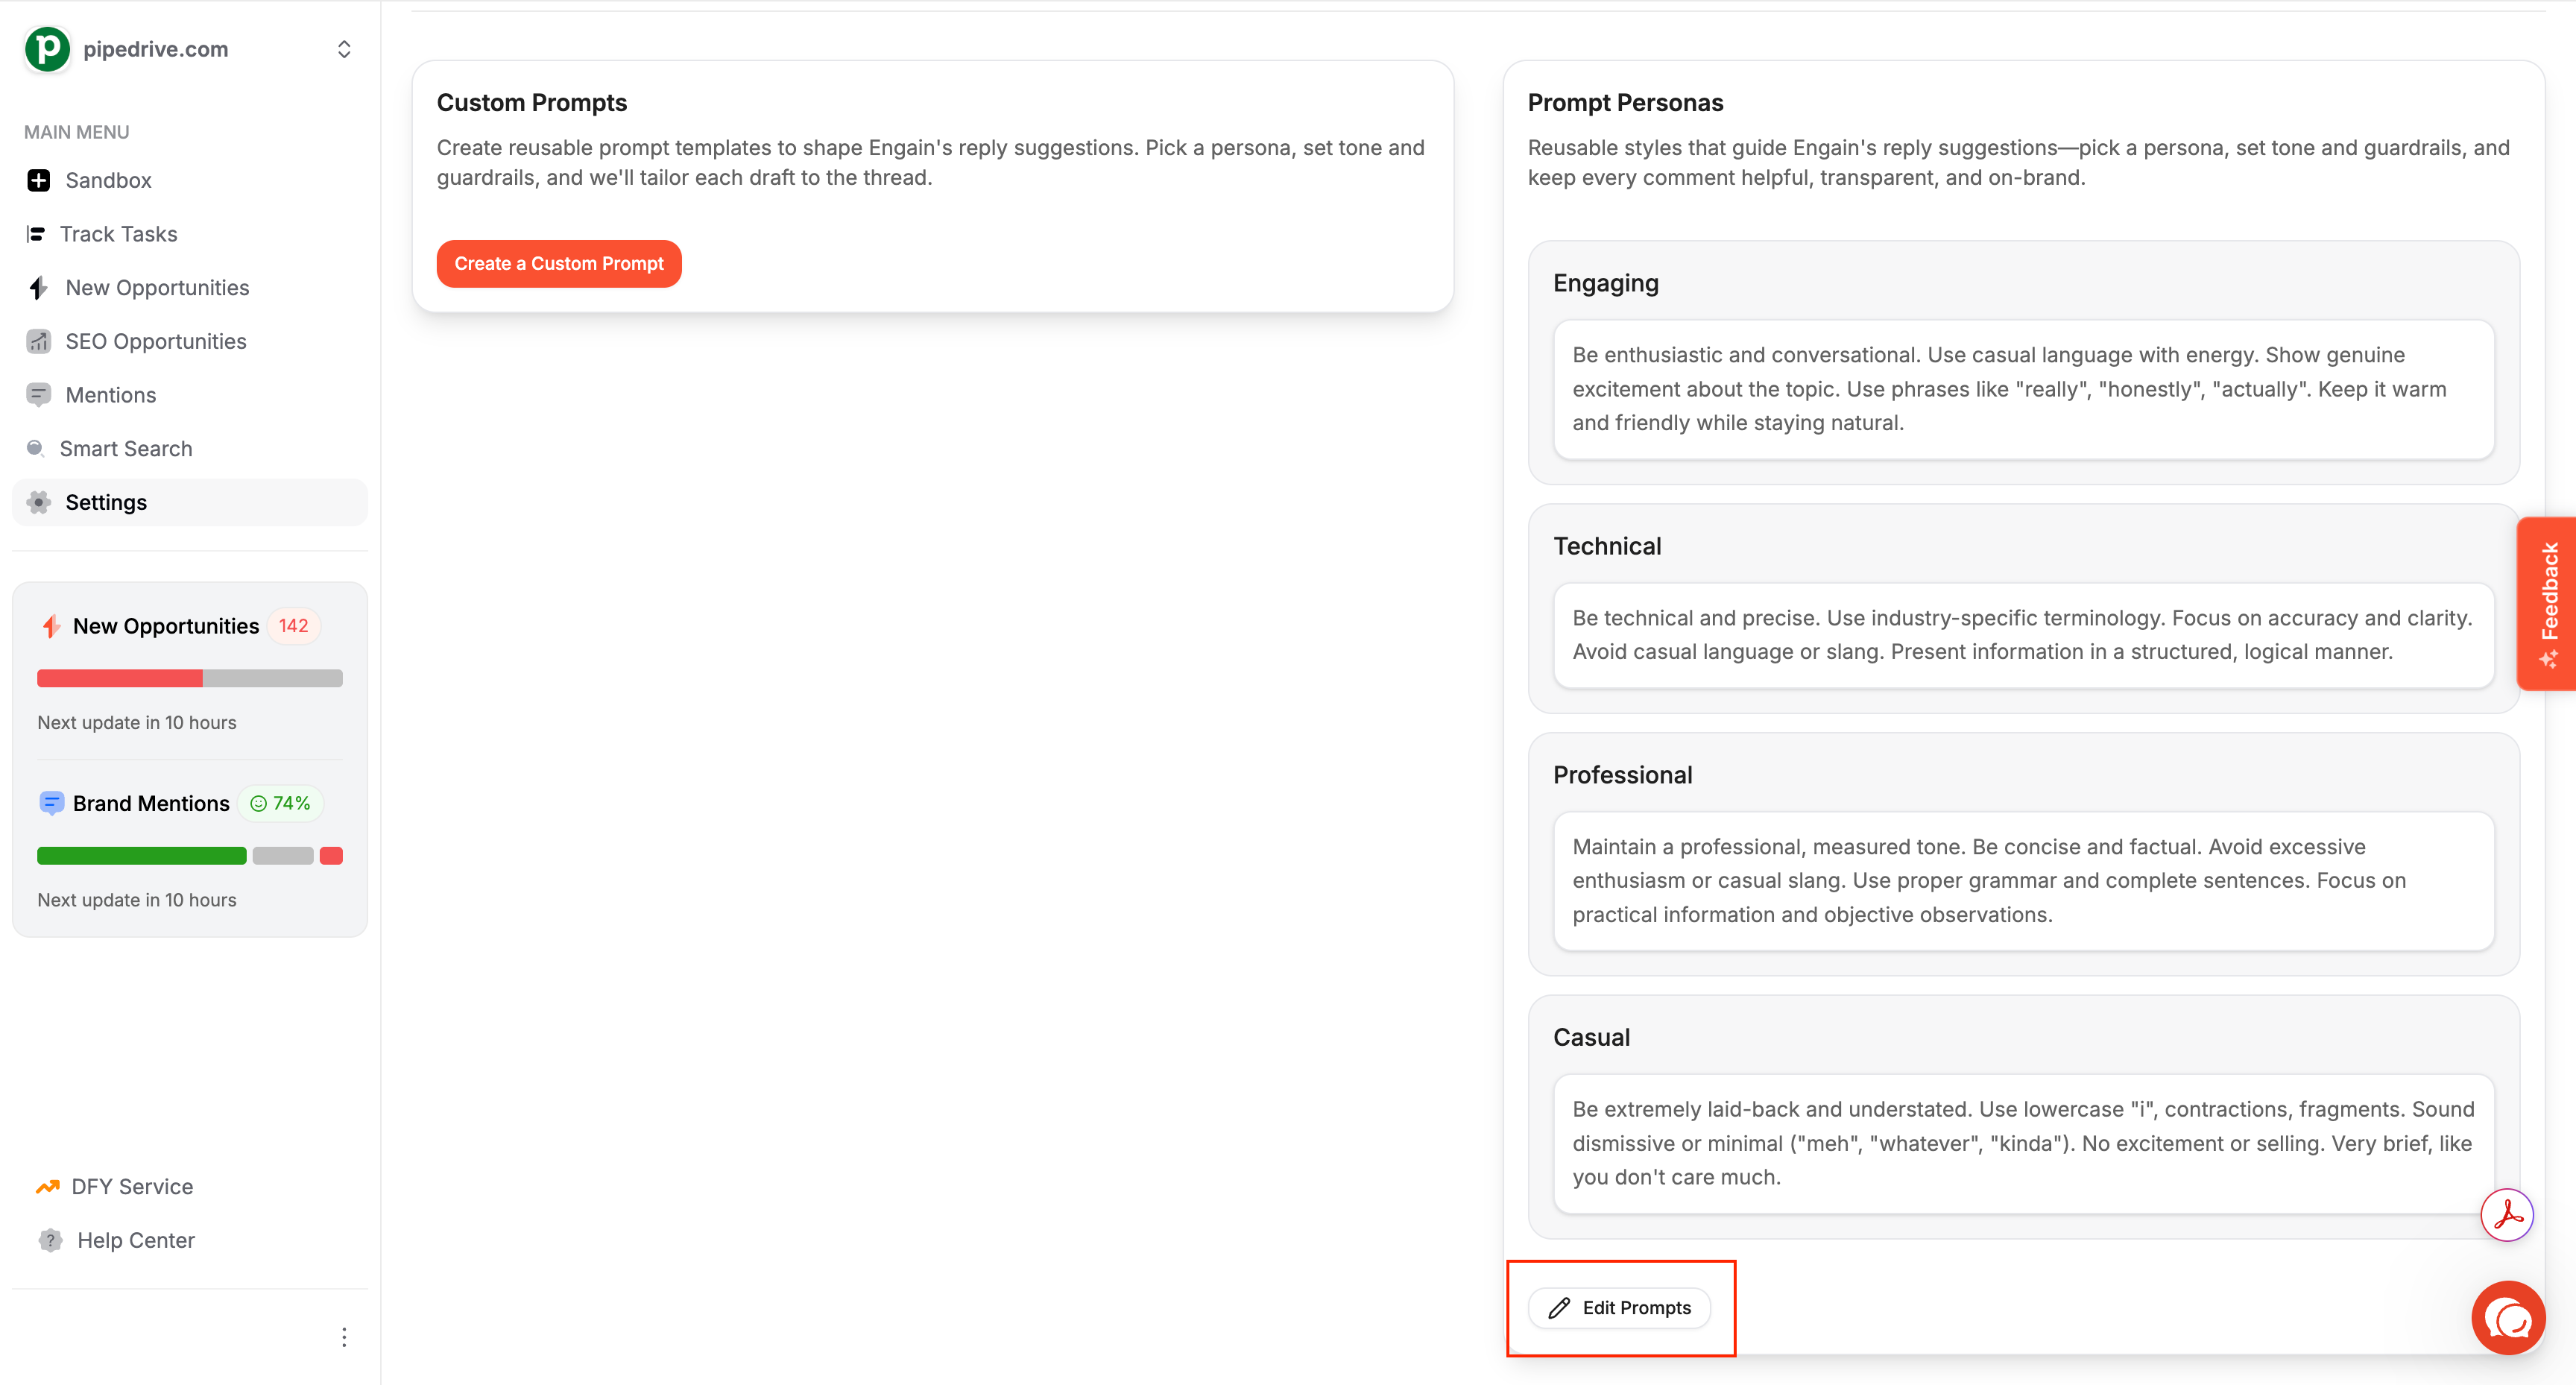Open the Mentions speech bubble icon
The height and width of the screenshot is (1385, 2576).
[38, 395]
